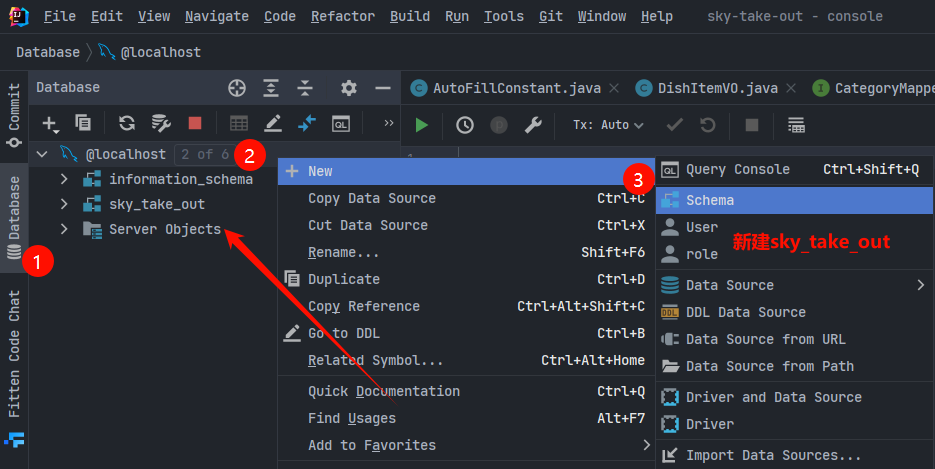Open the query history clock icon
The image size is (935, 469).
tap(465, 125)
